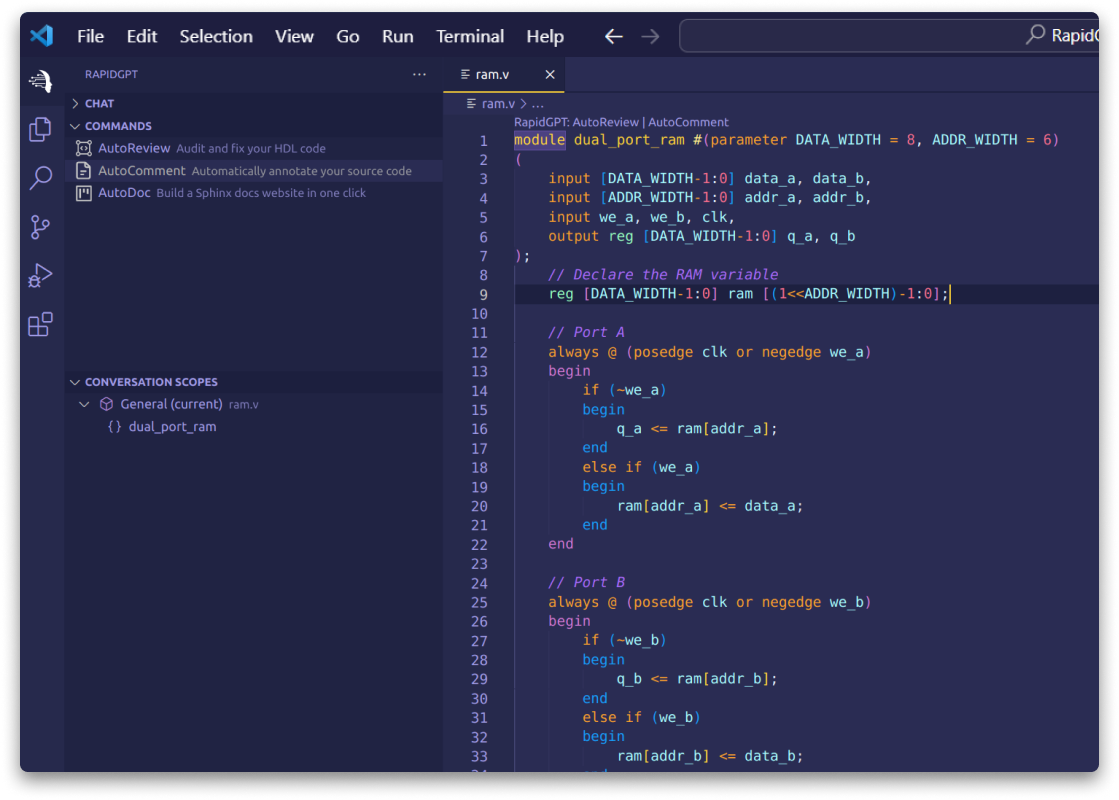Open the Selection menu
Image resolution: width=1119 pixels, height=800 pixels.
(216, 36)
